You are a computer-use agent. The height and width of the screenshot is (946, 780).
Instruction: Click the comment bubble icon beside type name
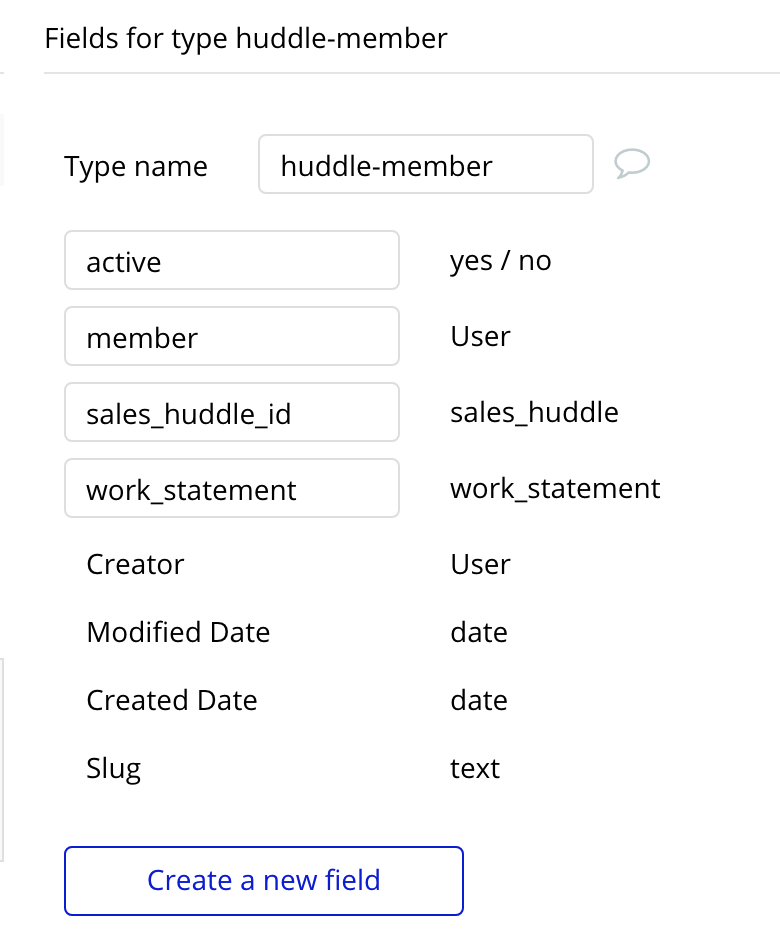point(632,163)
